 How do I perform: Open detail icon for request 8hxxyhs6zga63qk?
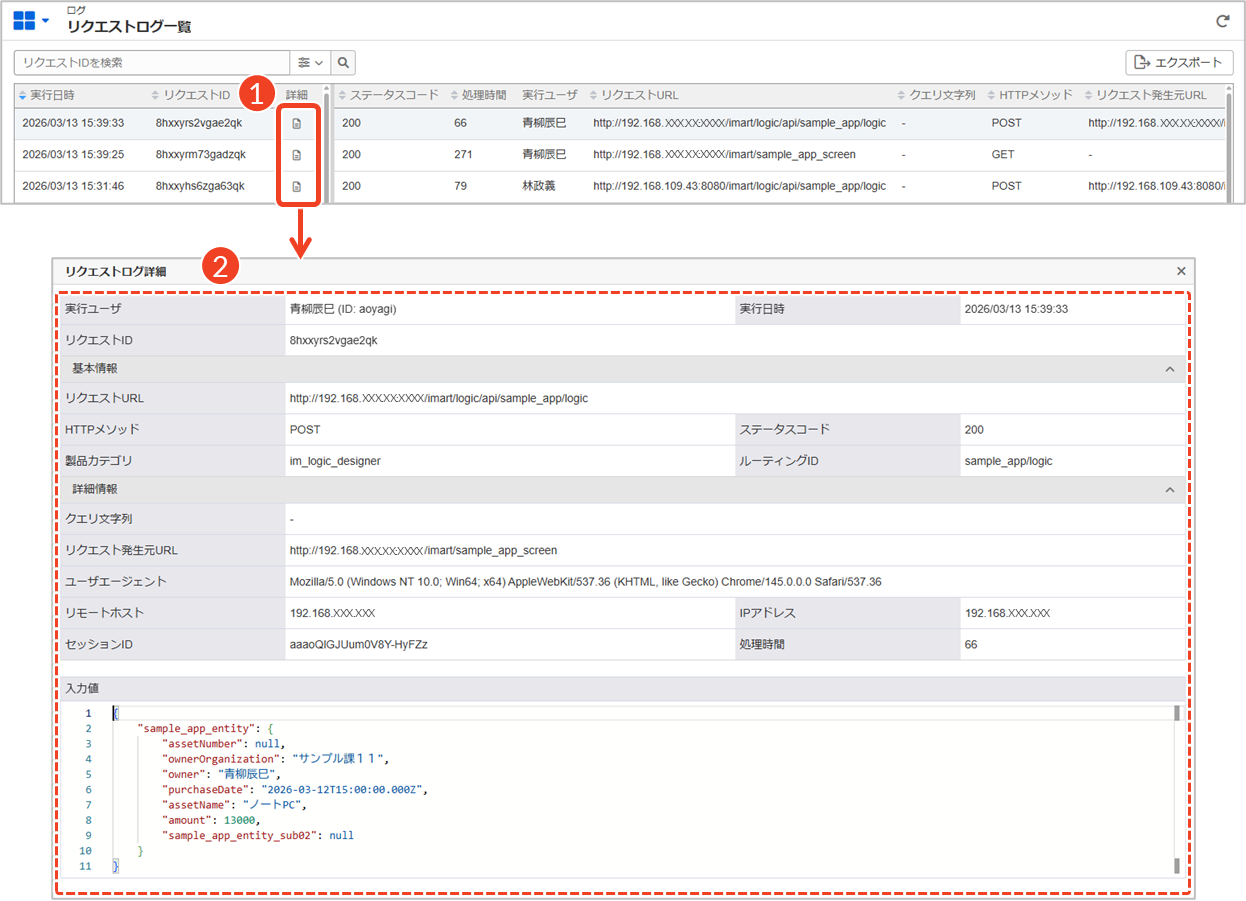coord(296,186)
